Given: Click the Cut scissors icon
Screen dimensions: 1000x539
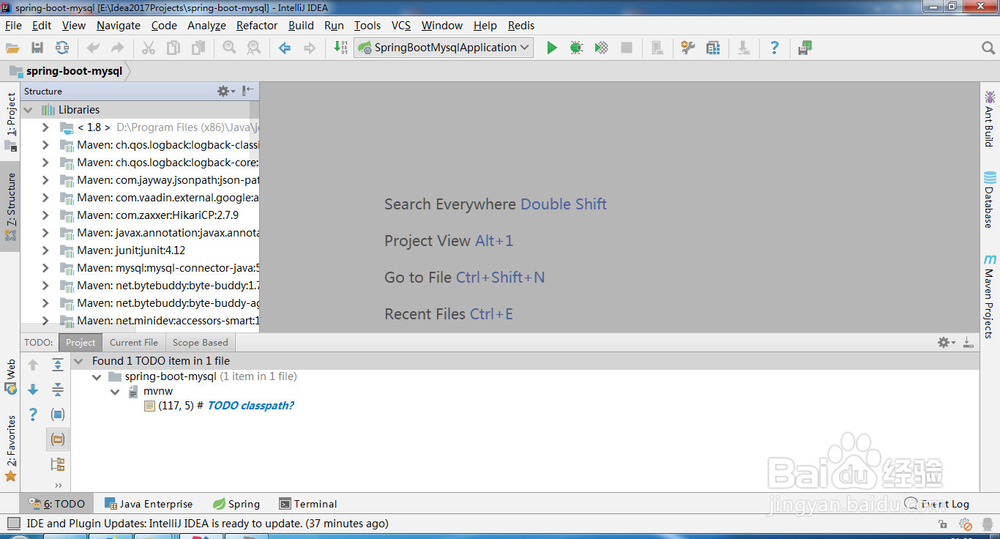Looking at the screenshot, I should coord(149,48).
